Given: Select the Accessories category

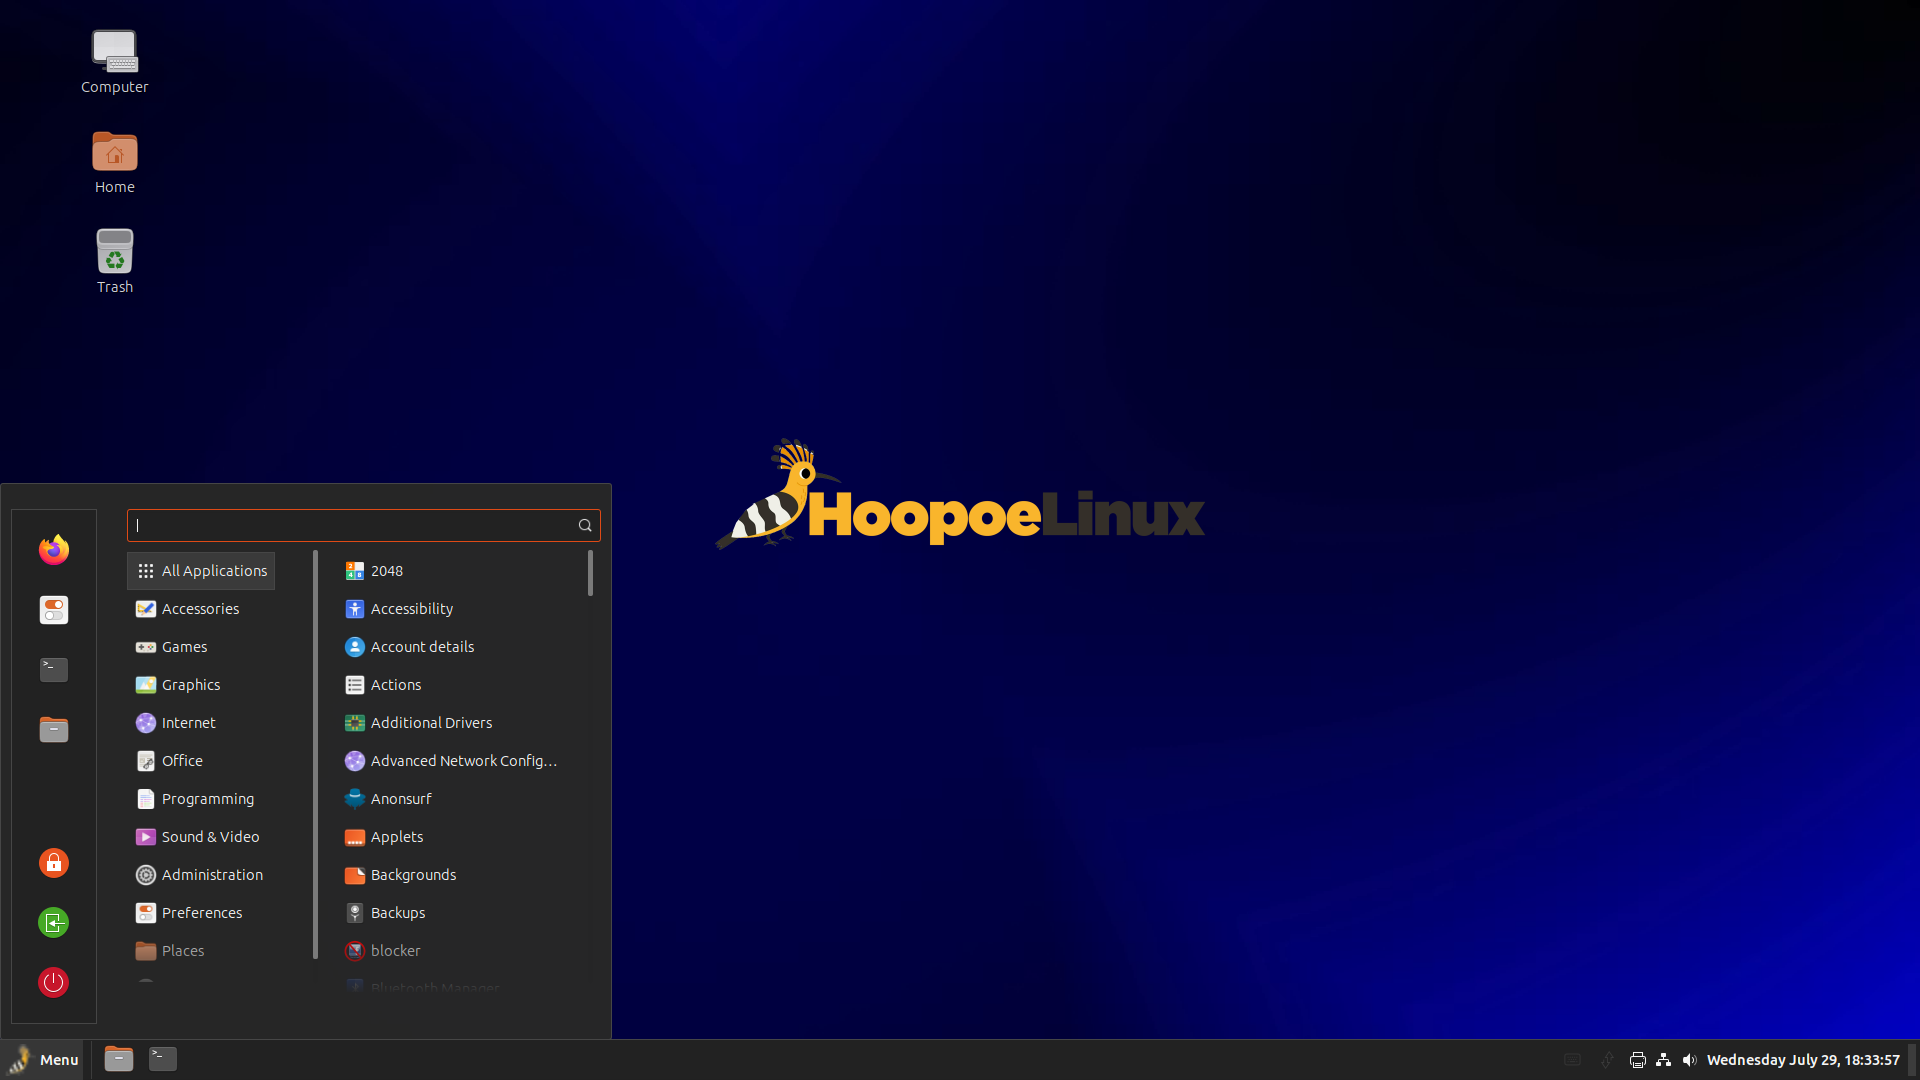Looking at the screenshot, I should (x=201, y=609).
